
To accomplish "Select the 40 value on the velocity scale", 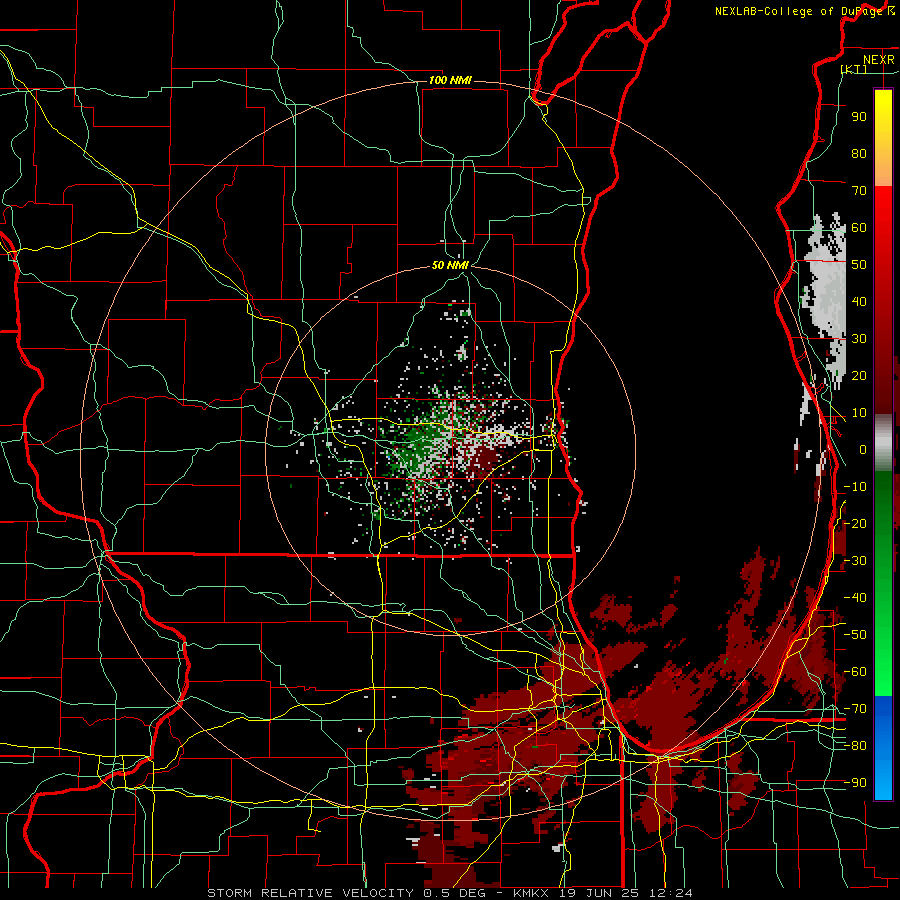I will [x=859, y=301].
